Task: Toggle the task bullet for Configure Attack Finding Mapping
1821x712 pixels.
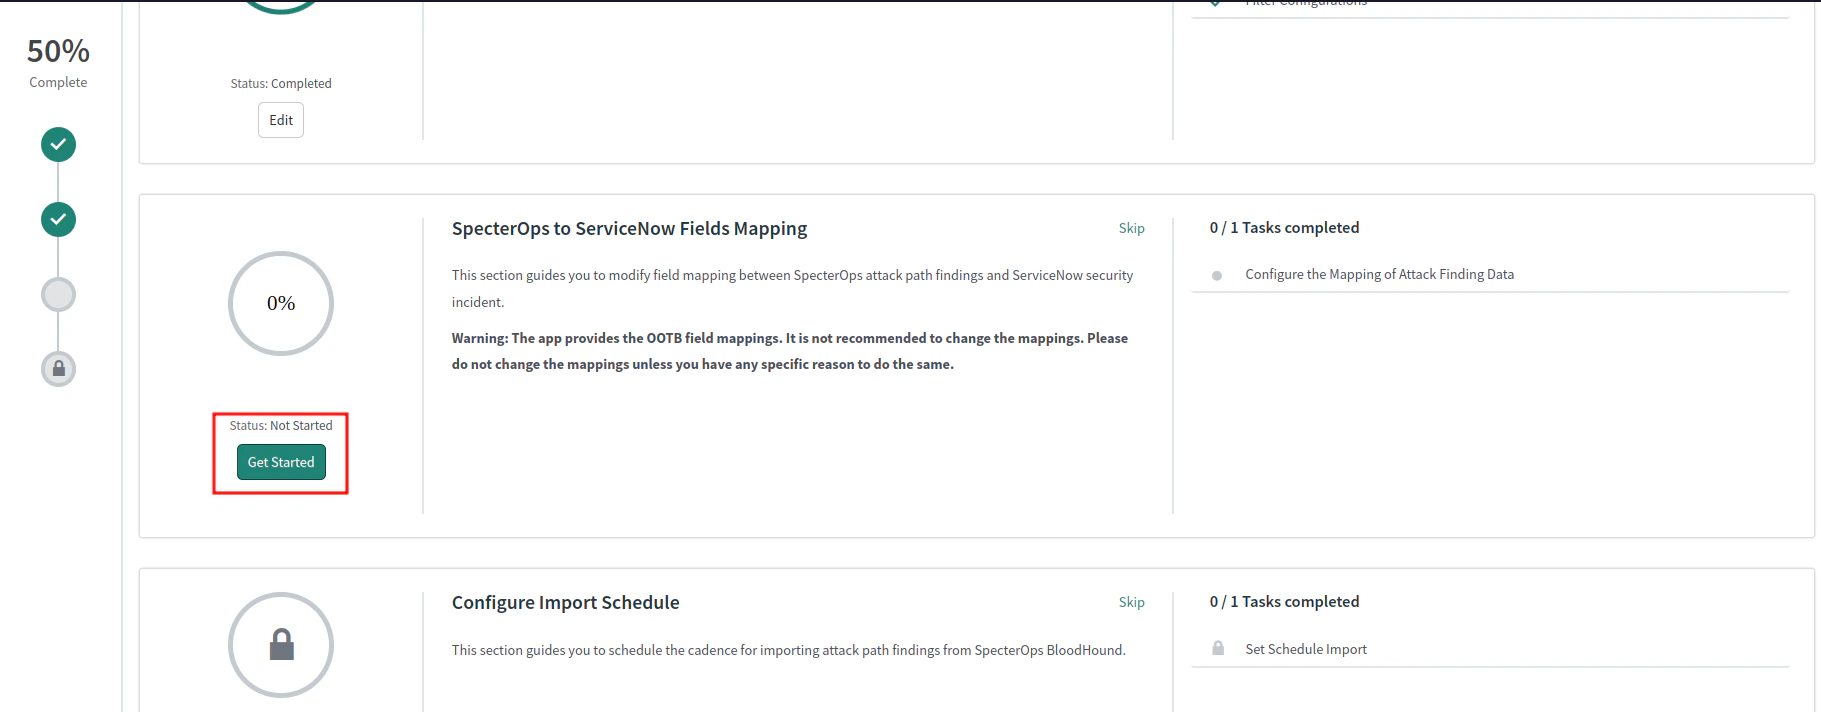Action: pos(1216,274)
